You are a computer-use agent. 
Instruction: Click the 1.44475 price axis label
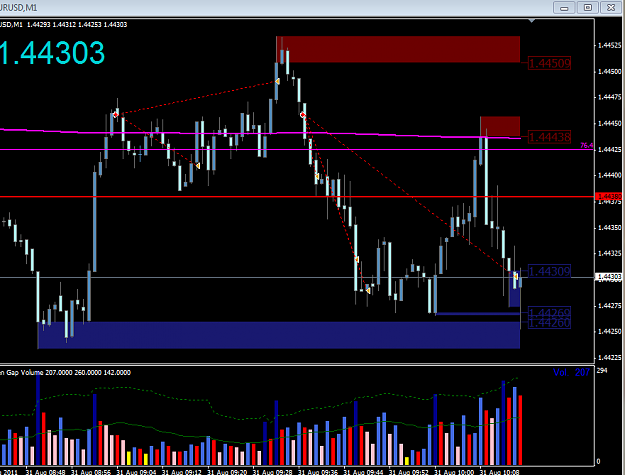click(x=609, y=97)
